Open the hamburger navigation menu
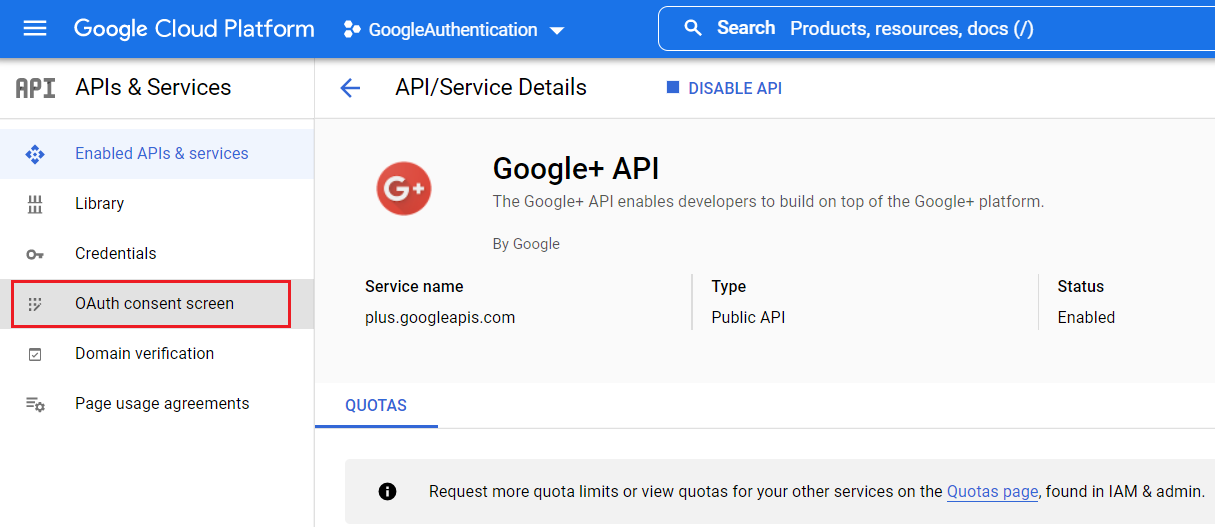The image size is (1215, 527). click(35, 29)
